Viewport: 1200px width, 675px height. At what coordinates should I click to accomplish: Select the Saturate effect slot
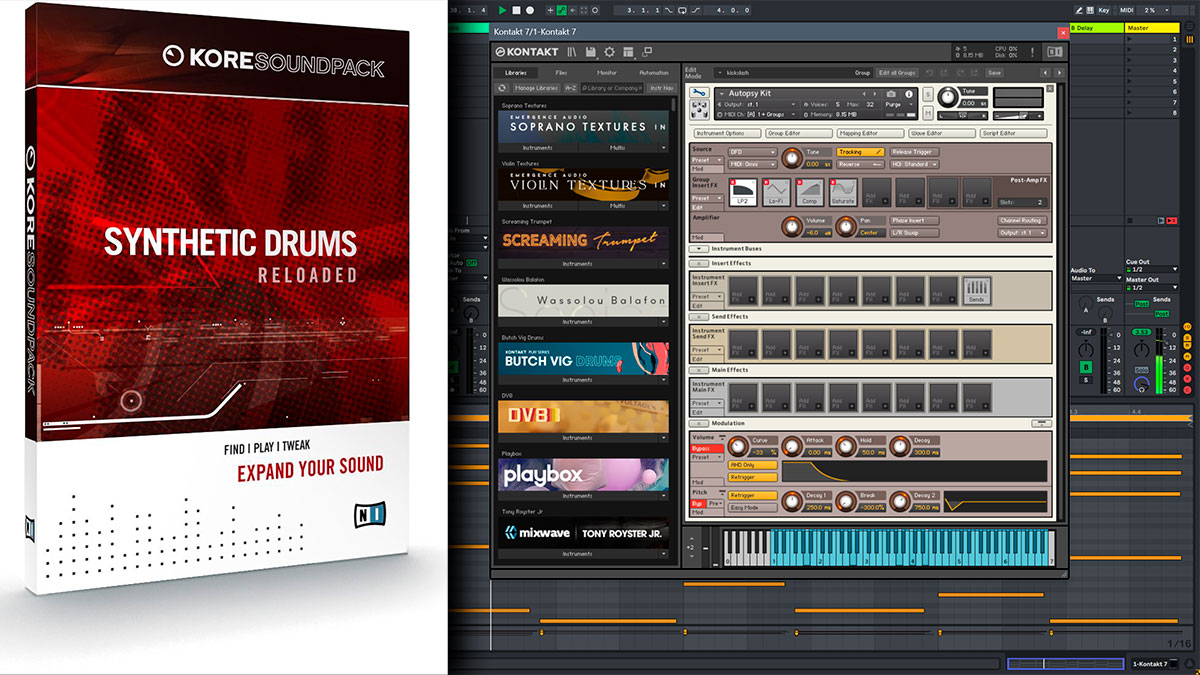click(843, 193)
